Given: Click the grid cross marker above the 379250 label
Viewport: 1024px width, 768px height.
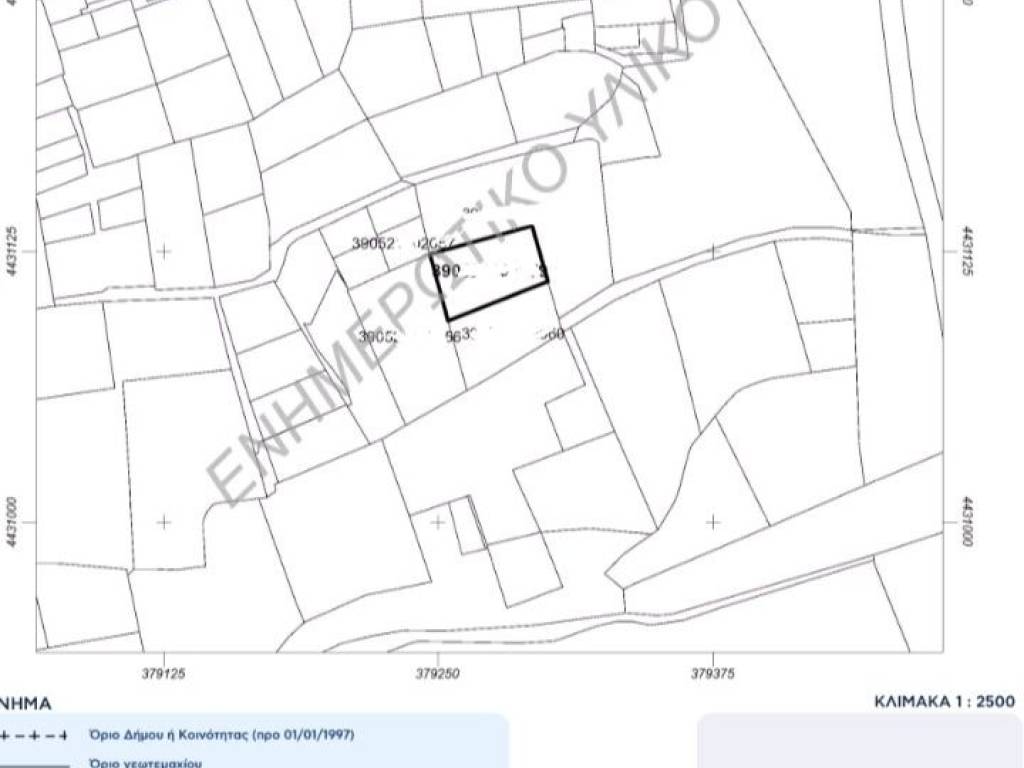Looking at the screenshot, I should (438, 521).
